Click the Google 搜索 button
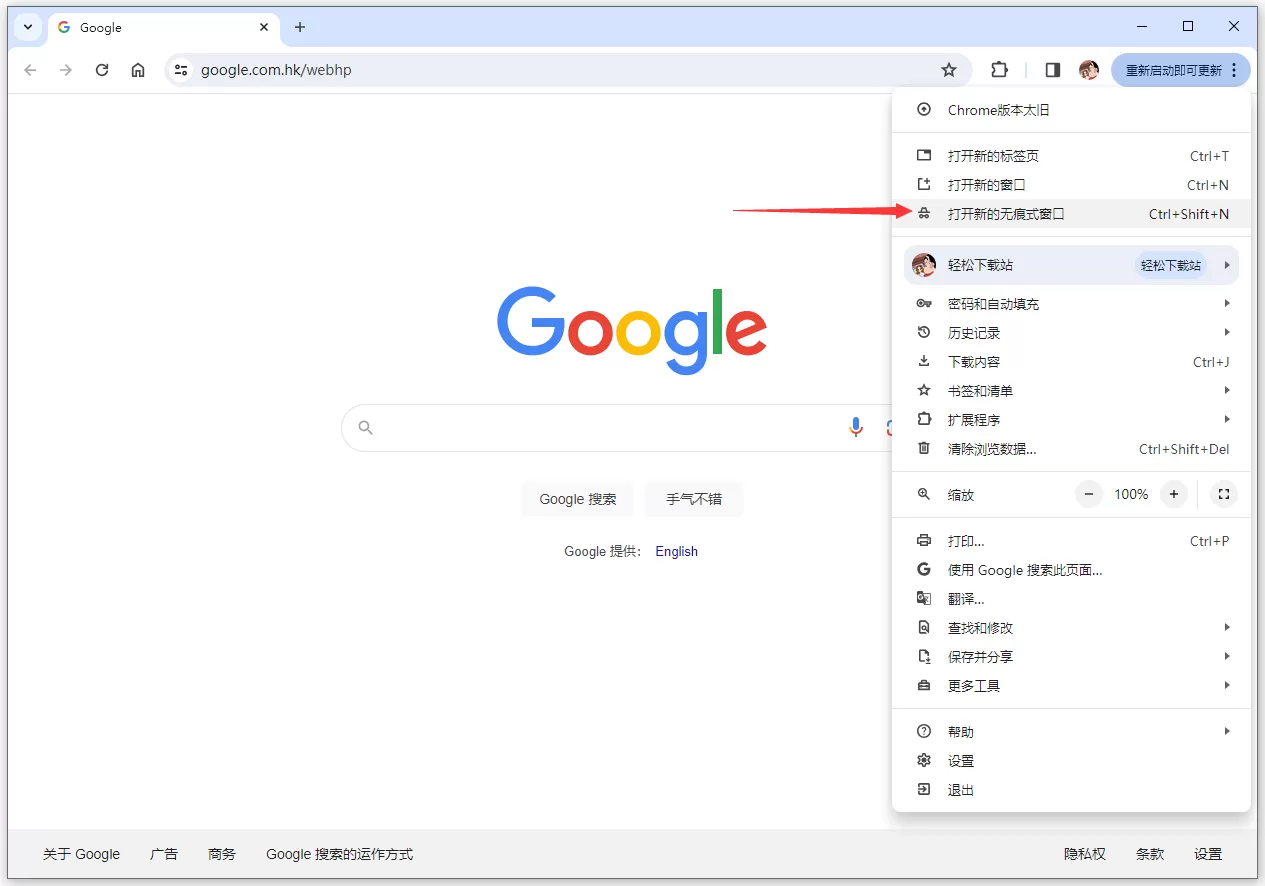Screen dimensions: 1265x886 (578, 499)
